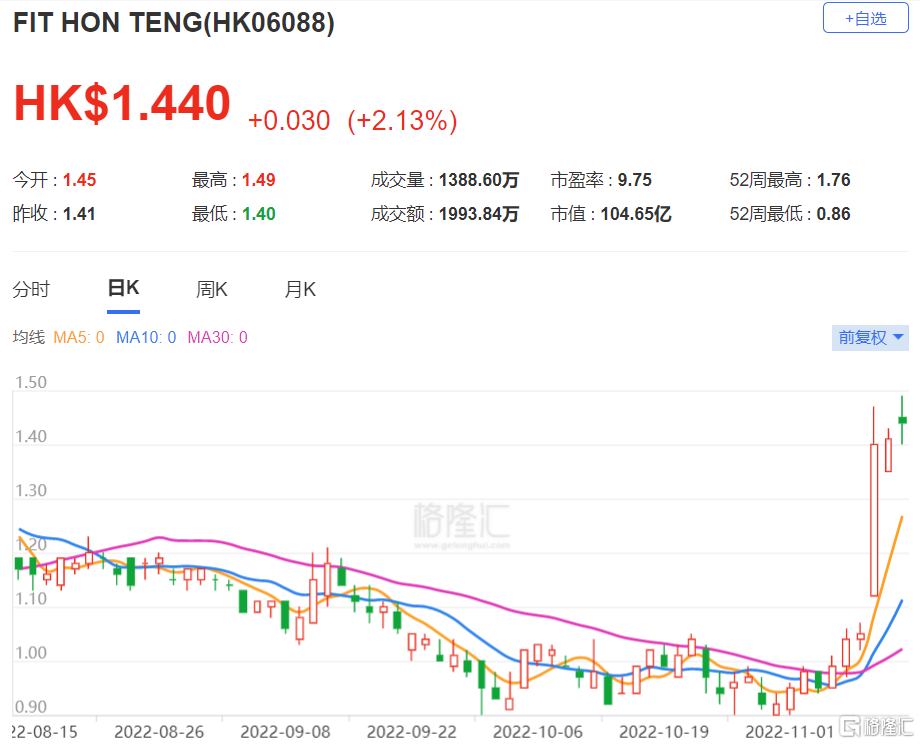Click the 成交额 1993.84万 turnover value
Screen dimensions: 920x744
tap(445, 214)
